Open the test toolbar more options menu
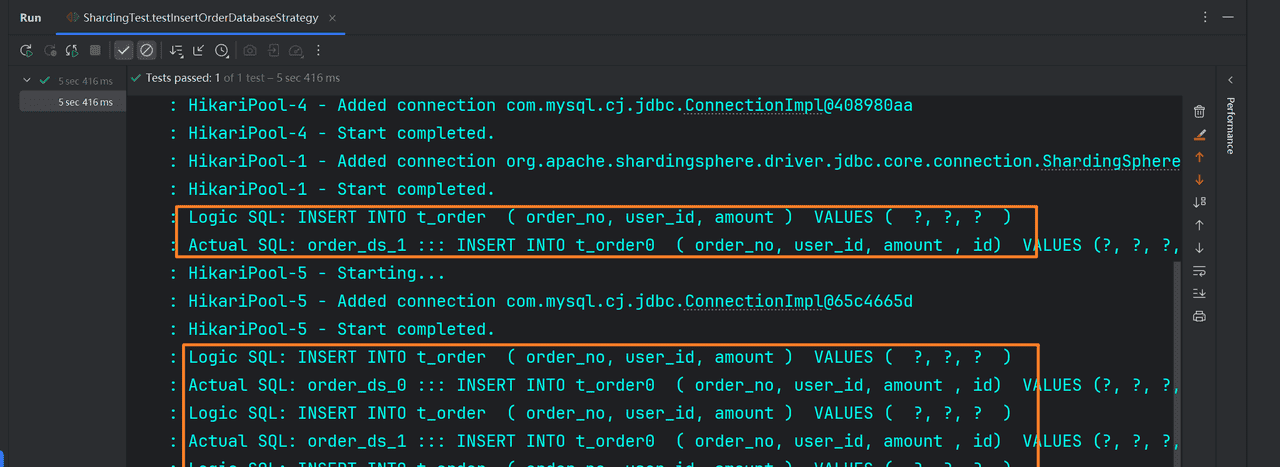Image resolution: width=1280 pixels, height=467 pixels. 319,50
